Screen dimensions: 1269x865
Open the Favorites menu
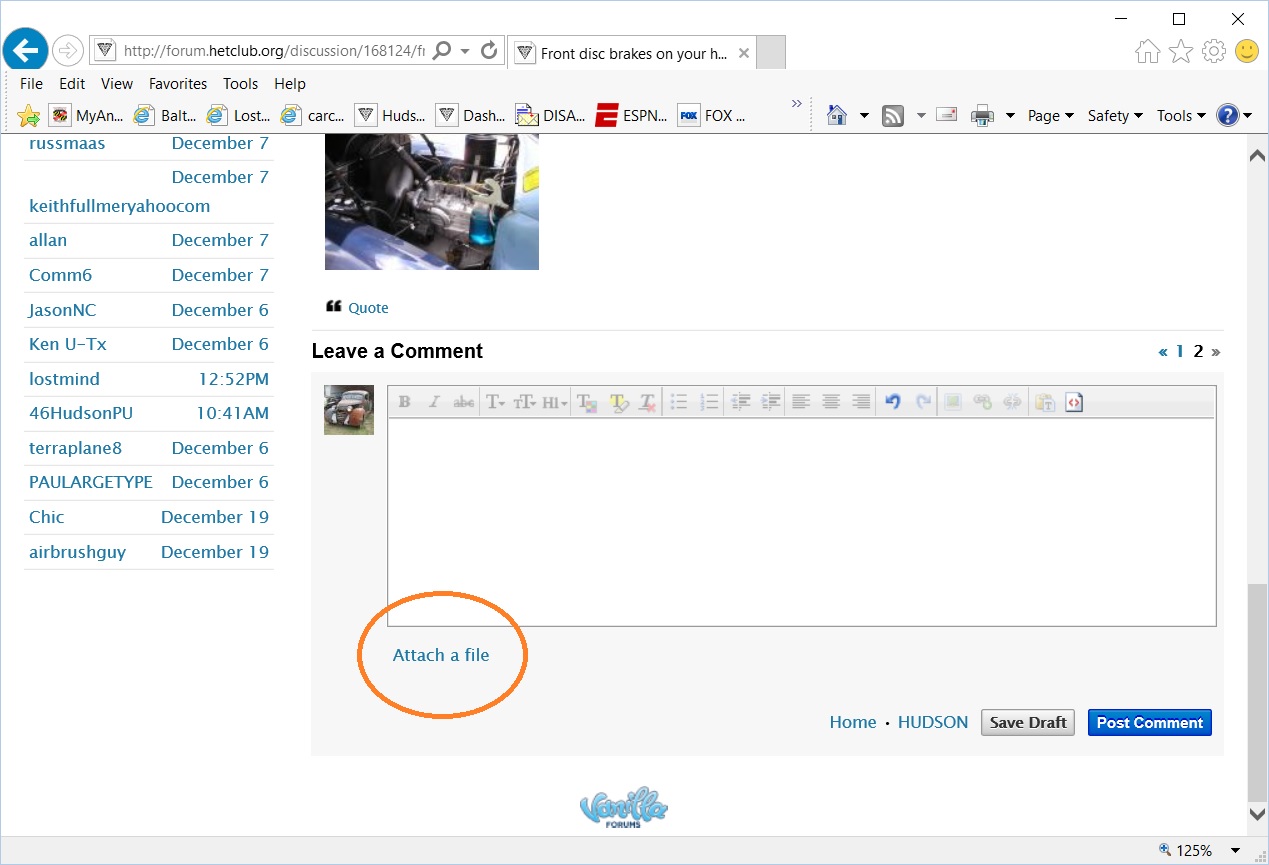(x=178, y=84)
